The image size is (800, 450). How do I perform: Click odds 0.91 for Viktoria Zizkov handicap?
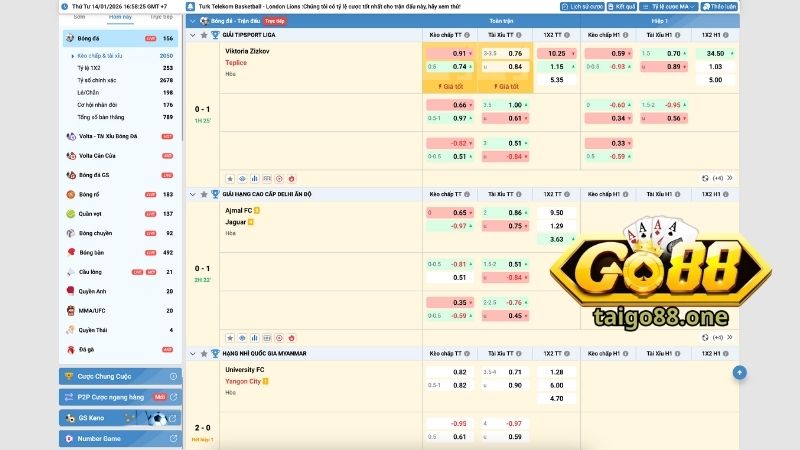point(450,54)
